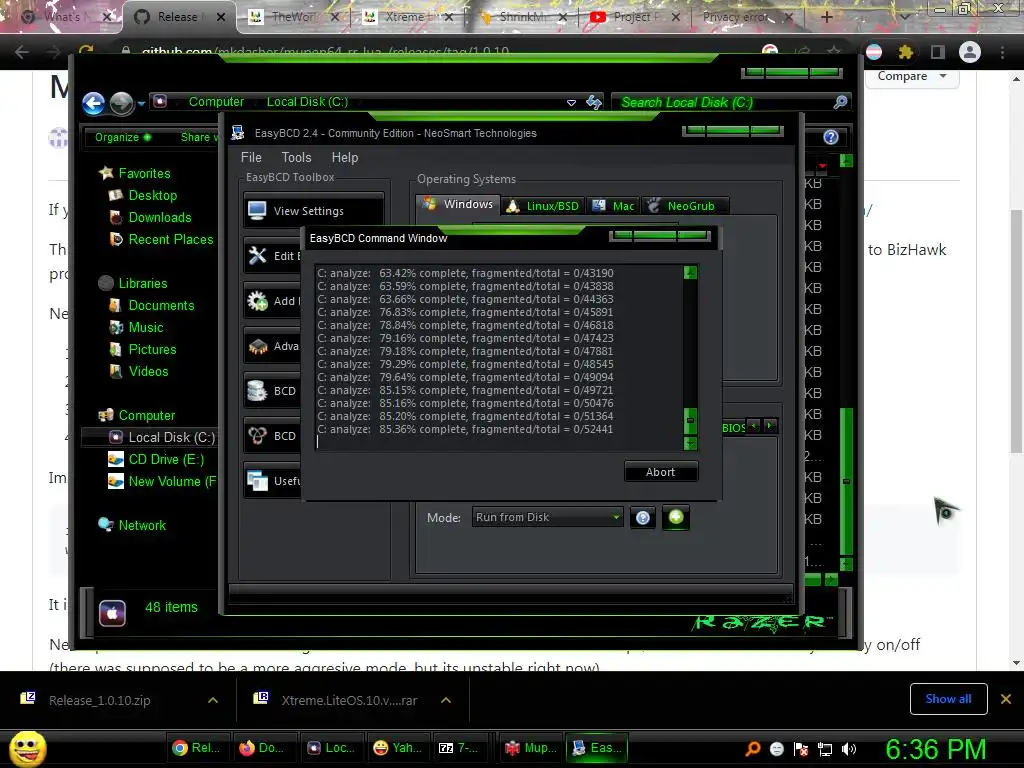
Task: Click the Explorer file list scrollbar thumb
Action: click(x=846, y=481)
